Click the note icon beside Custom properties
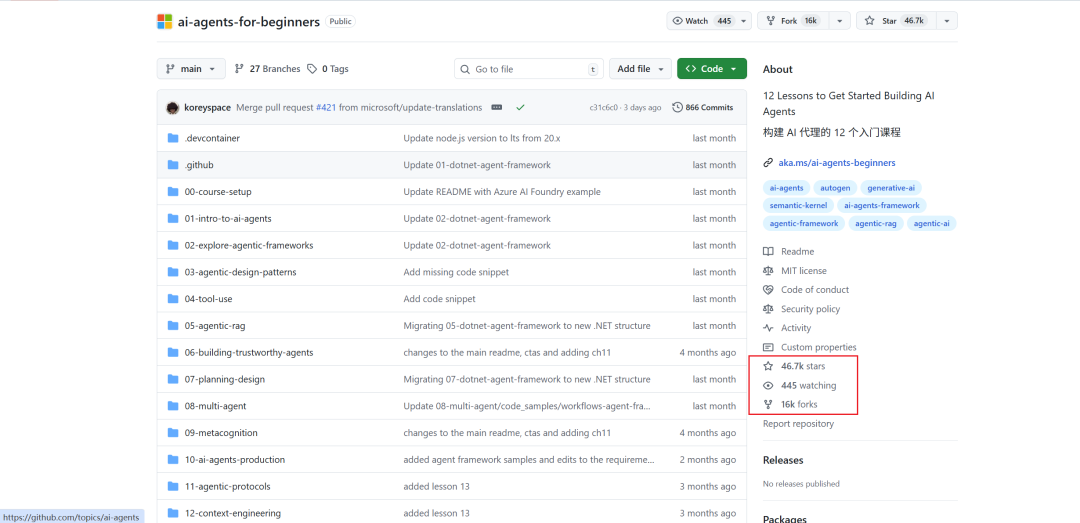The image size is (1080, 523). pos(768,347)
